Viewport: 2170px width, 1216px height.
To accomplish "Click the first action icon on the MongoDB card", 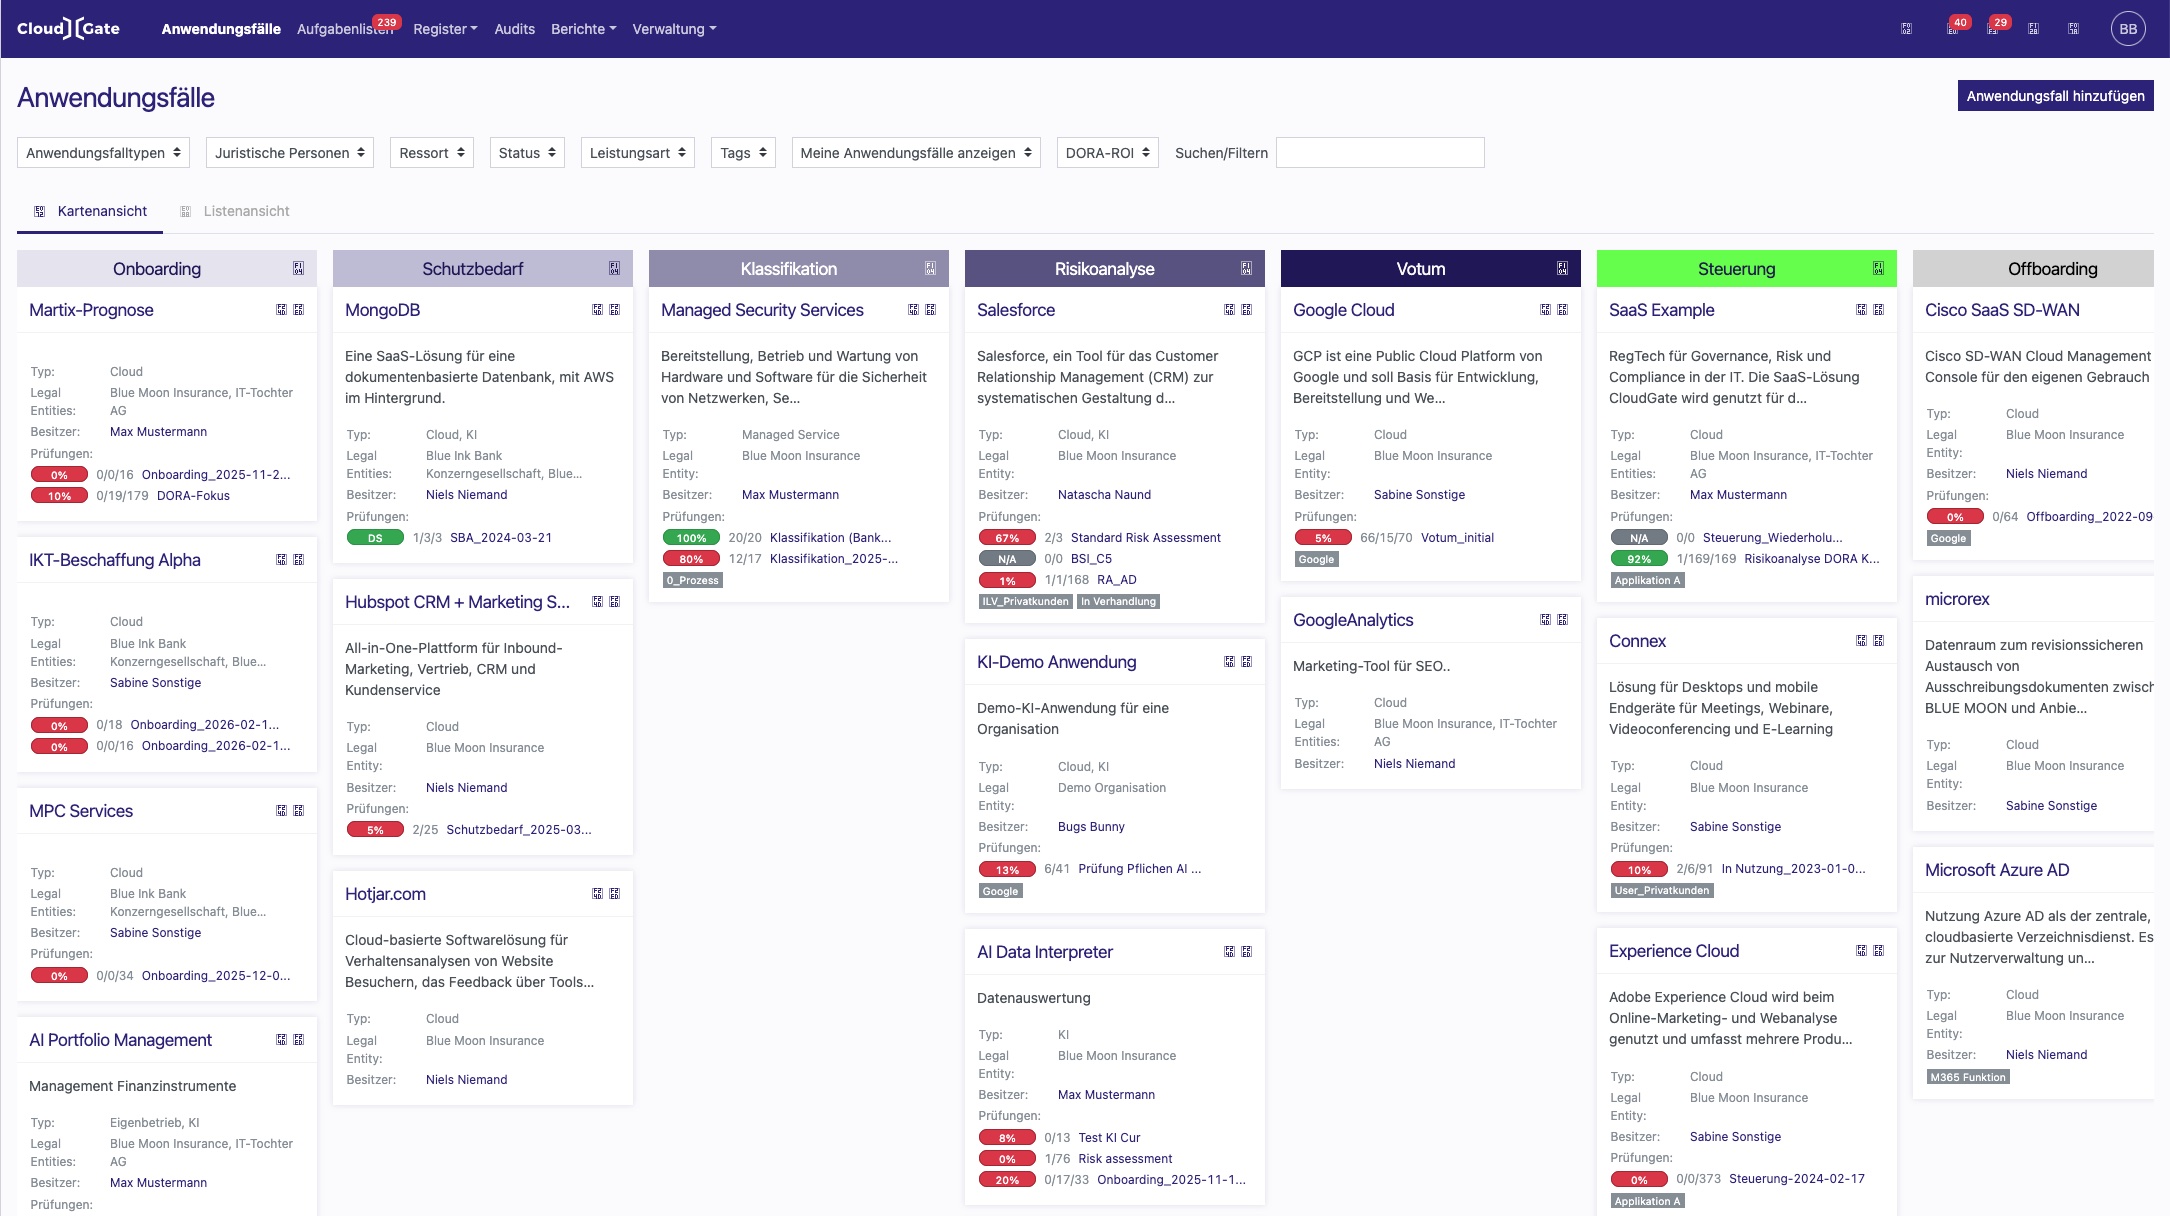I will click(x=597, y=310).
